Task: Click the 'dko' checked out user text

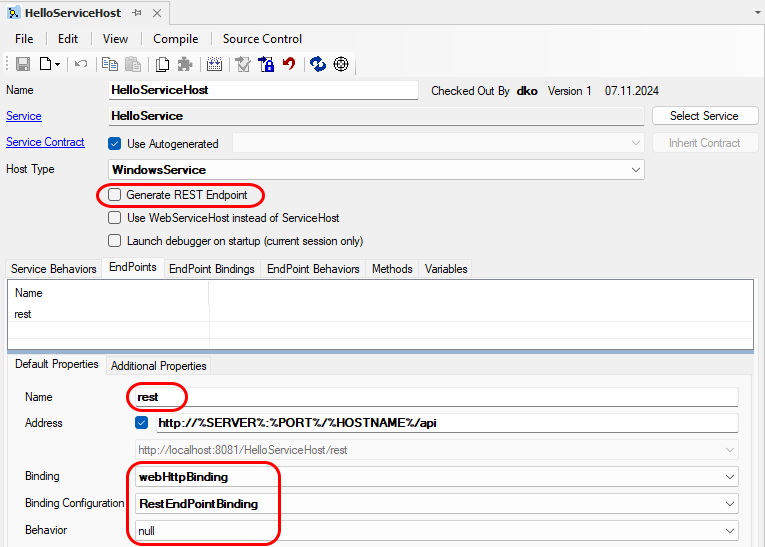Action: [x=527, y=91]
